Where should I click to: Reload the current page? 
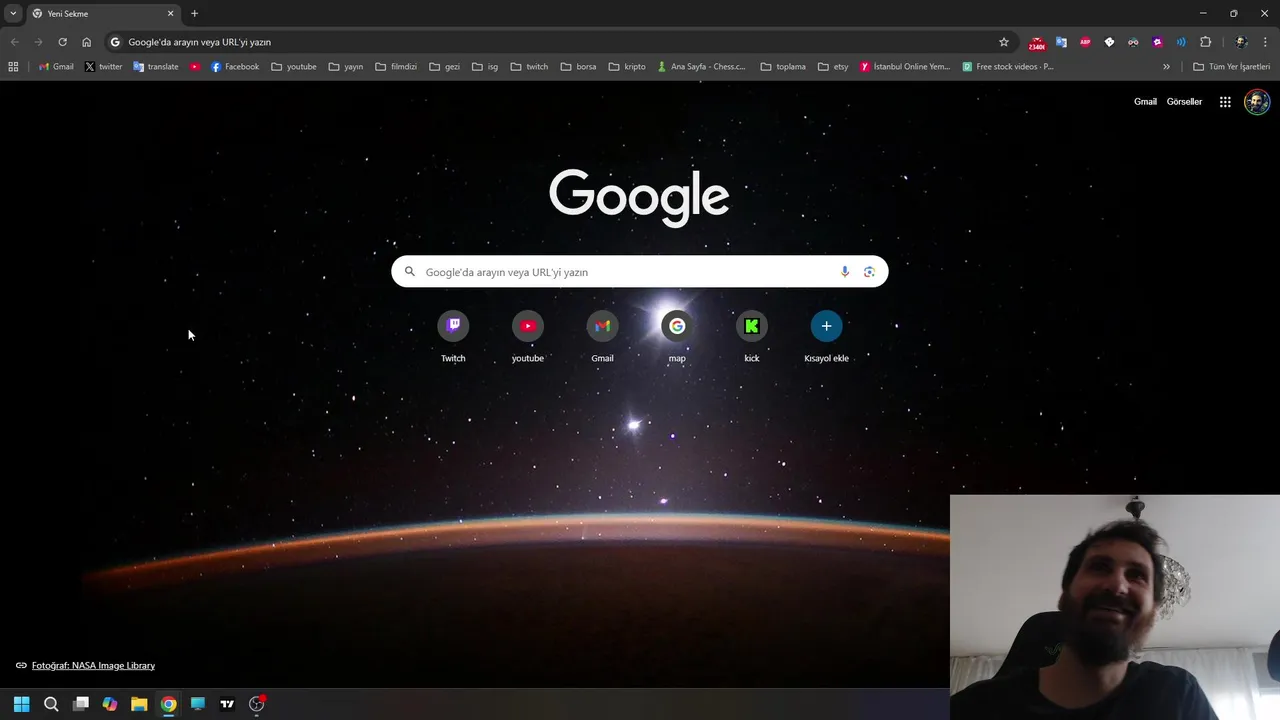click(62, 42)
